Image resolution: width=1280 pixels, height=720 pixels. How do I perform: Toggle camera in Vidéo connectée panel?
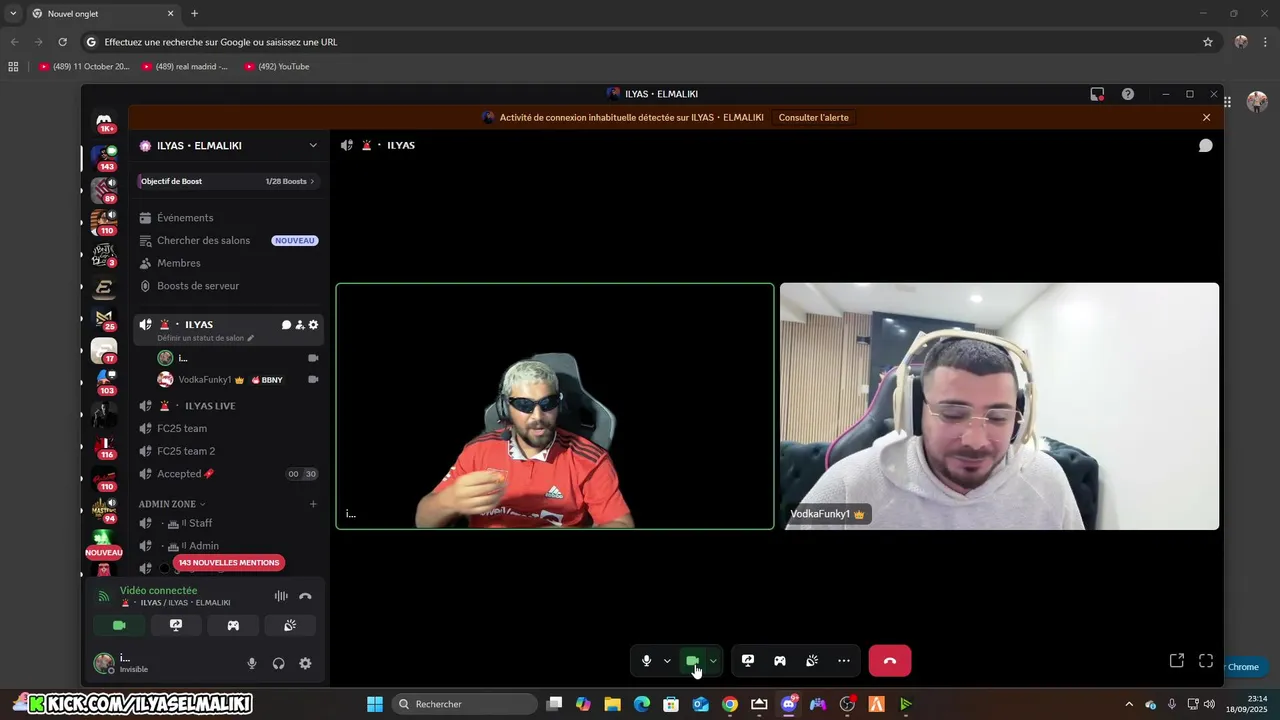(x=119, y=625)
